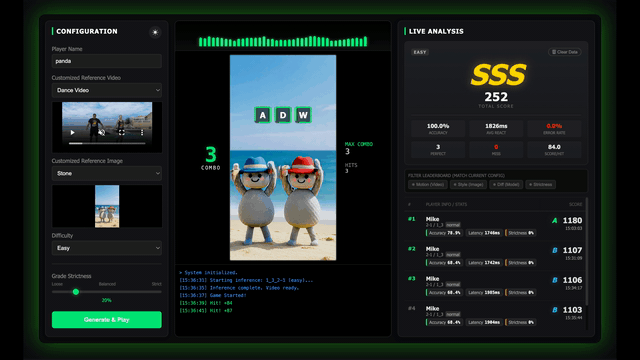Start the game with Generate & Play

[107, 320]
